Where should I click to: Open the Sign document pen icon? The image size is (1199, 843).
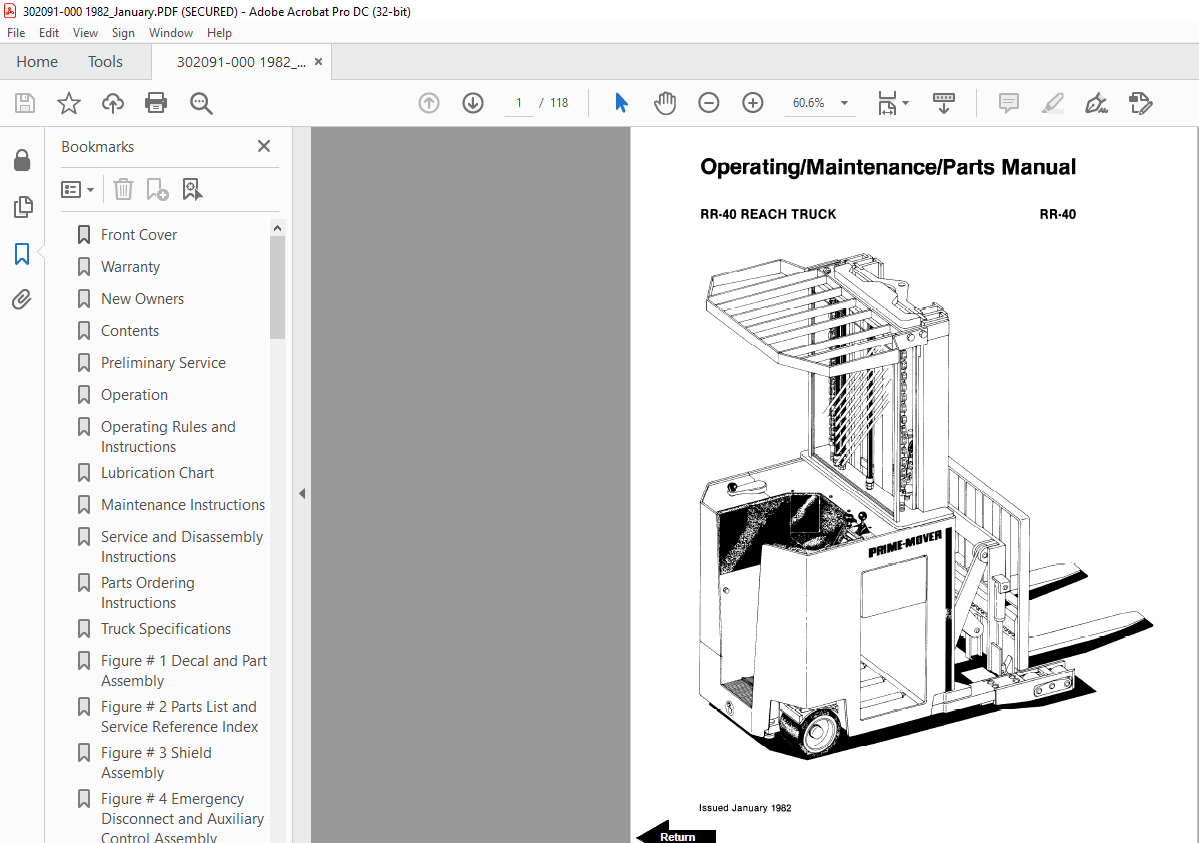[1097, 103]
